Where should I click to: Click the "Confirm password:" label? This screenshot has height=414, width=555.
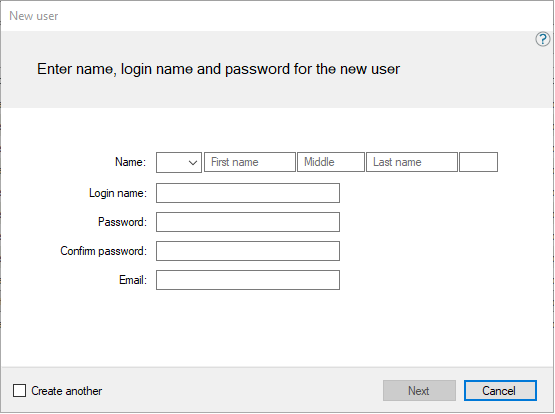click(103, 251)
